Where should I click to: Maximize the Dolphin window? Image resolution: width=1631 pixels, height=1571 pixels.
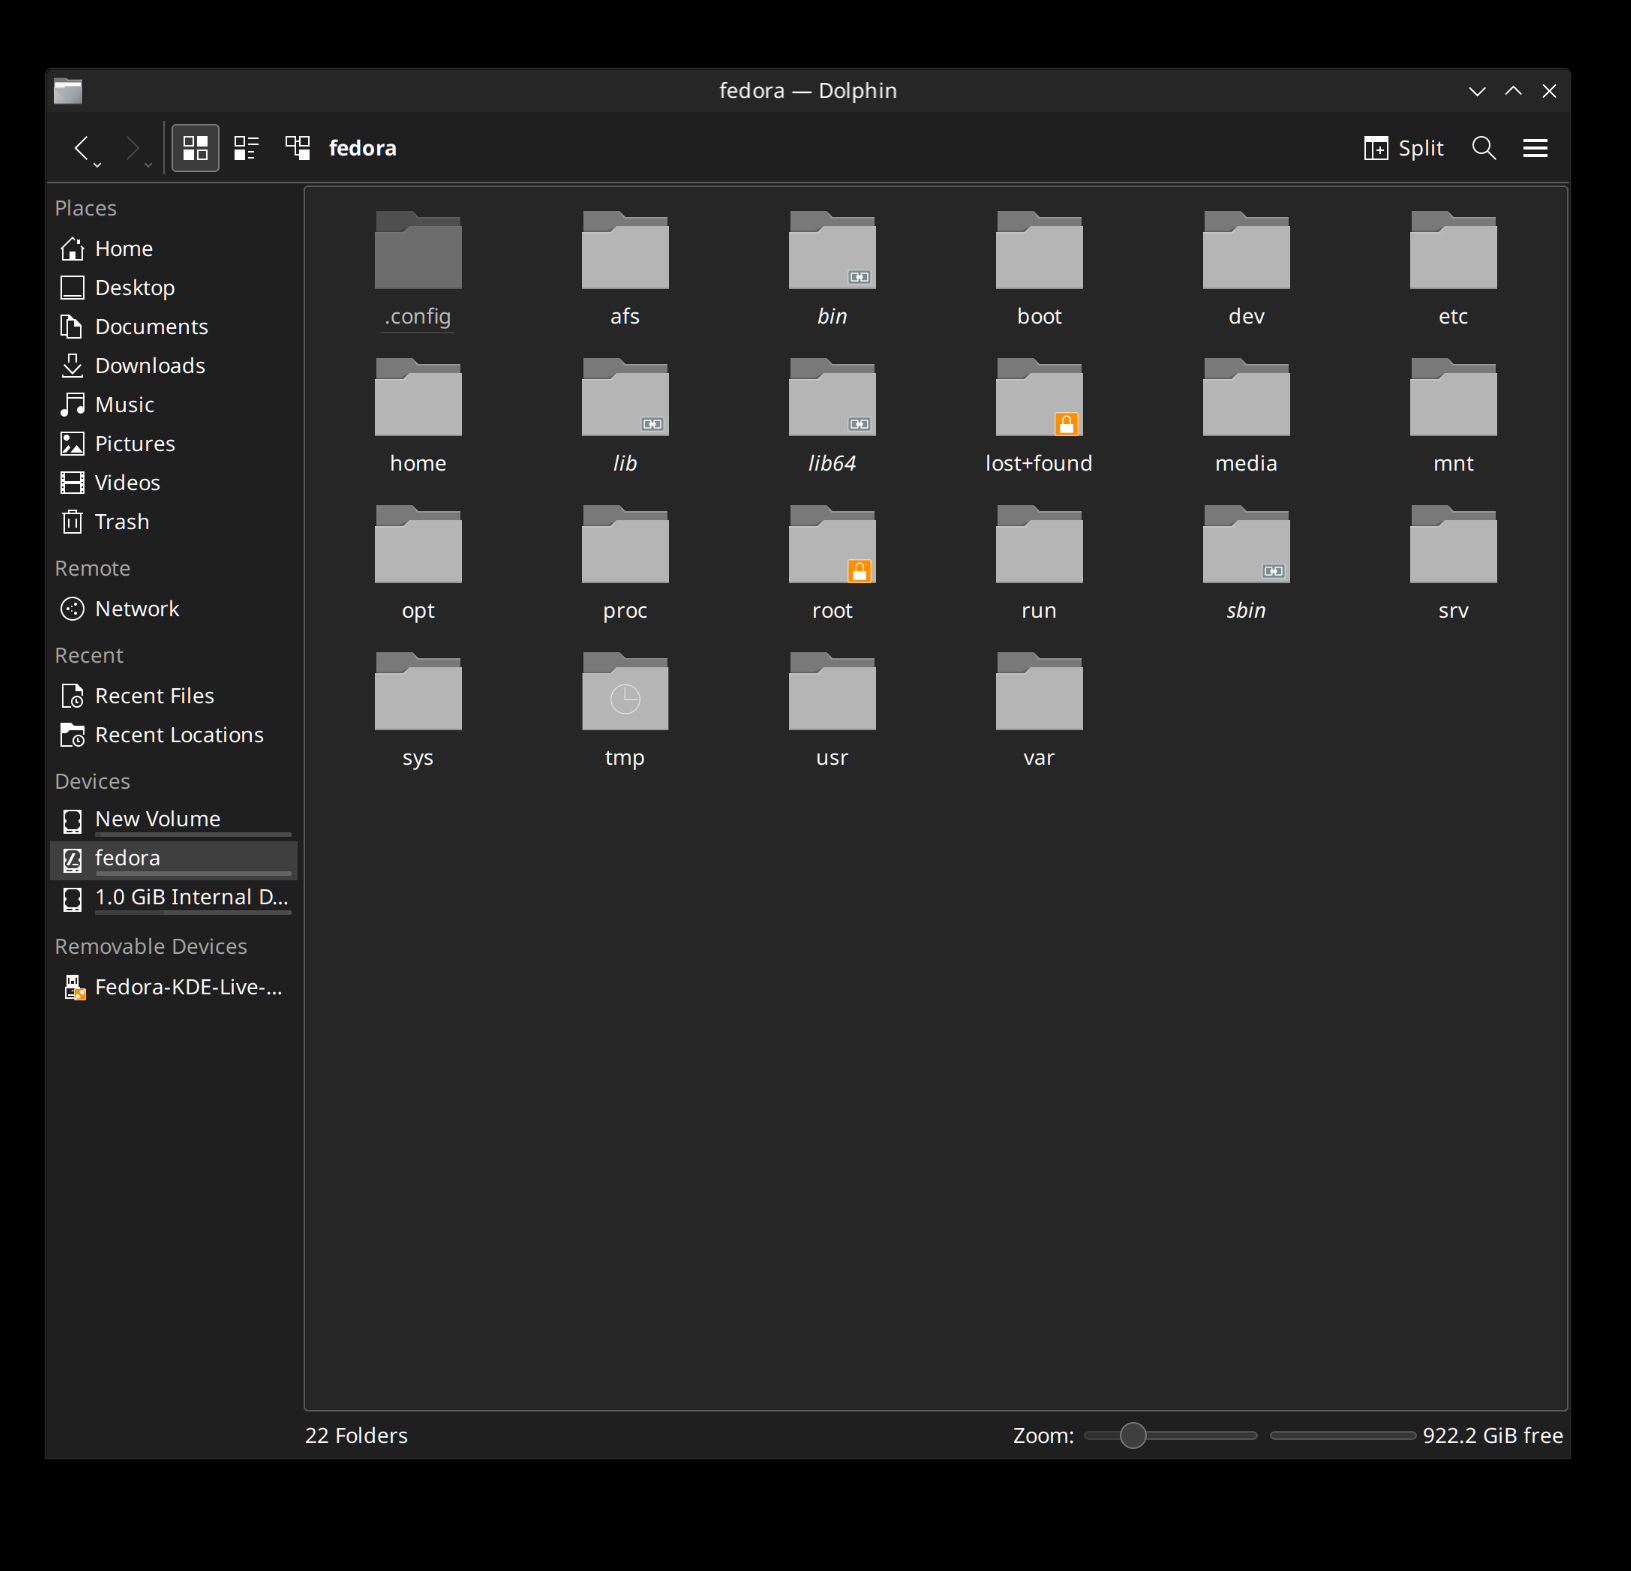point(1514,91)
